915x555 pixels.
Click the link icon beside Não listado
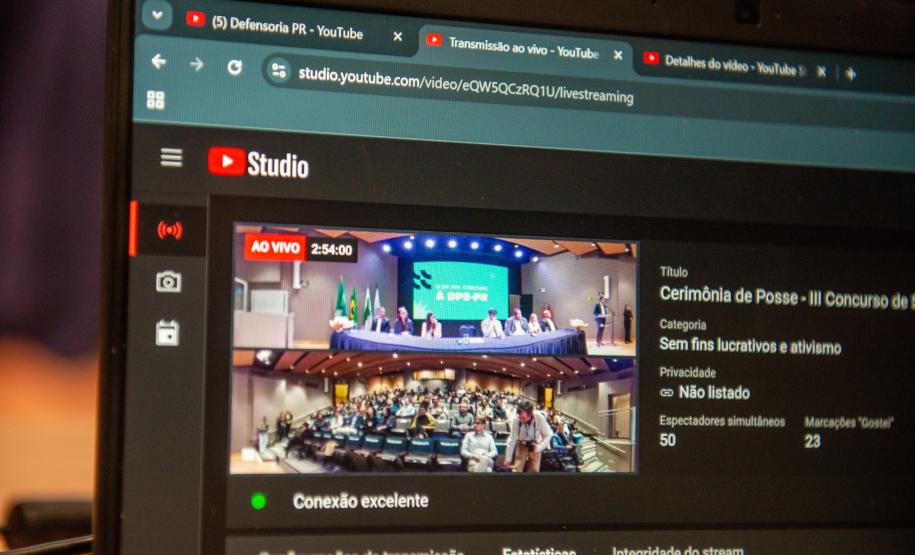click(666, 393)
